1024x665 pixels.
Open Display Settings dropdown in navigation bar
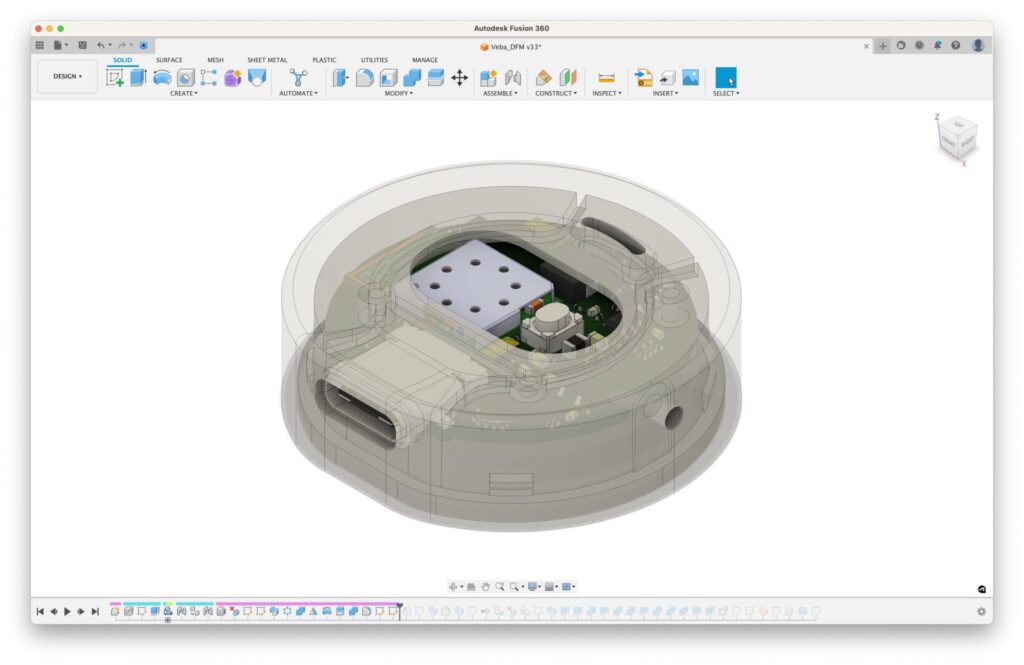pos(534,587)
